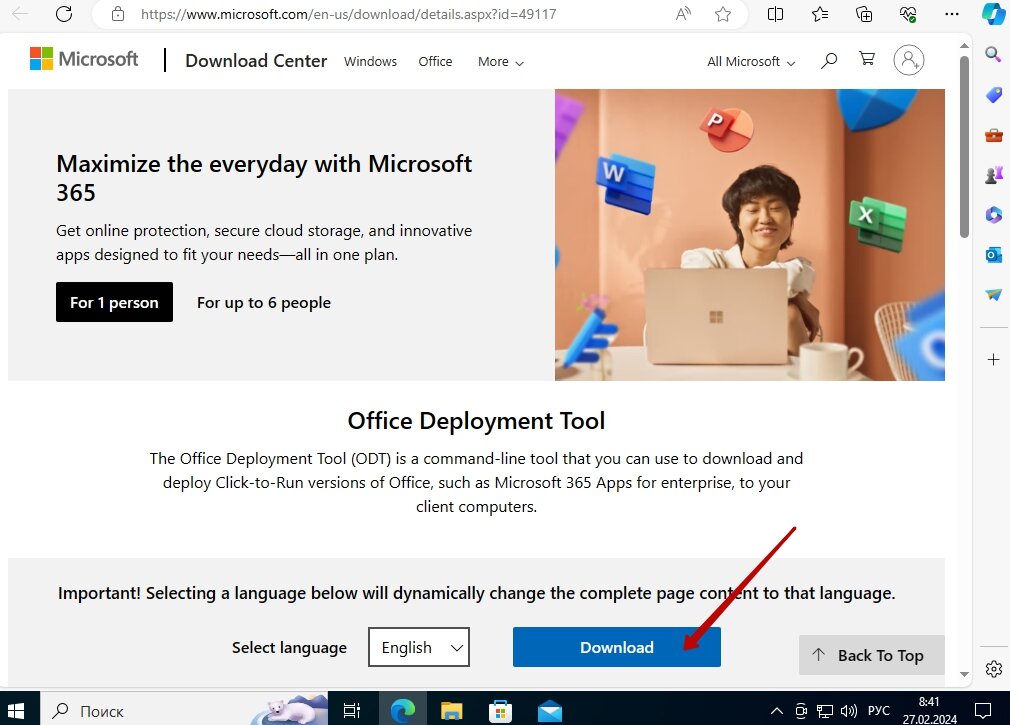
Task: Open the sidebar Microsoft 365 icon
Action: [x=993, y=214]
